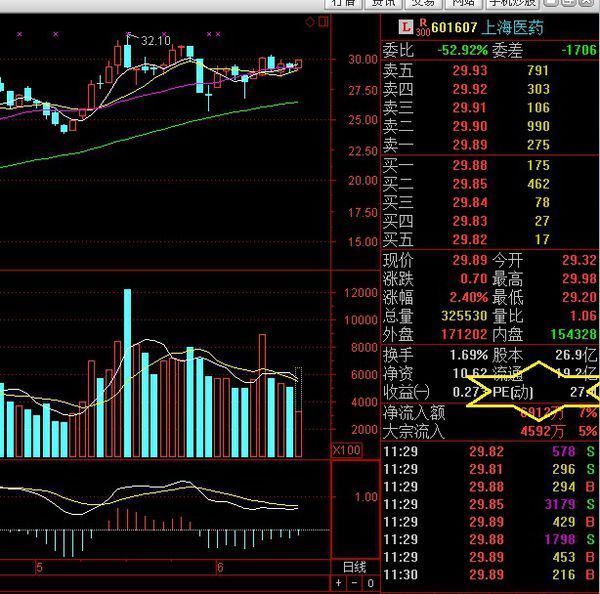The image size is (600, 594).
Task: Select the 买一 bid price 29.88 row
Action: (x=490, y=165)
